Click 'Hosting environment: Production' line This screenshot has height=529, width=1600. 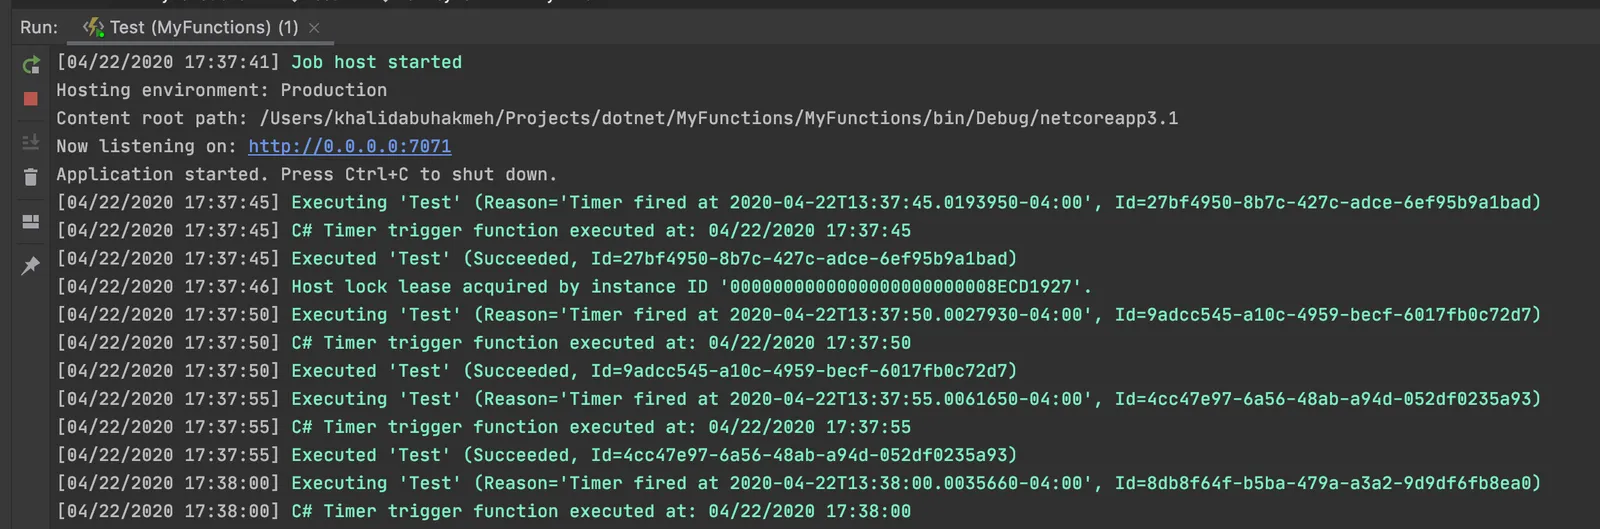click(x=221, y=90)
